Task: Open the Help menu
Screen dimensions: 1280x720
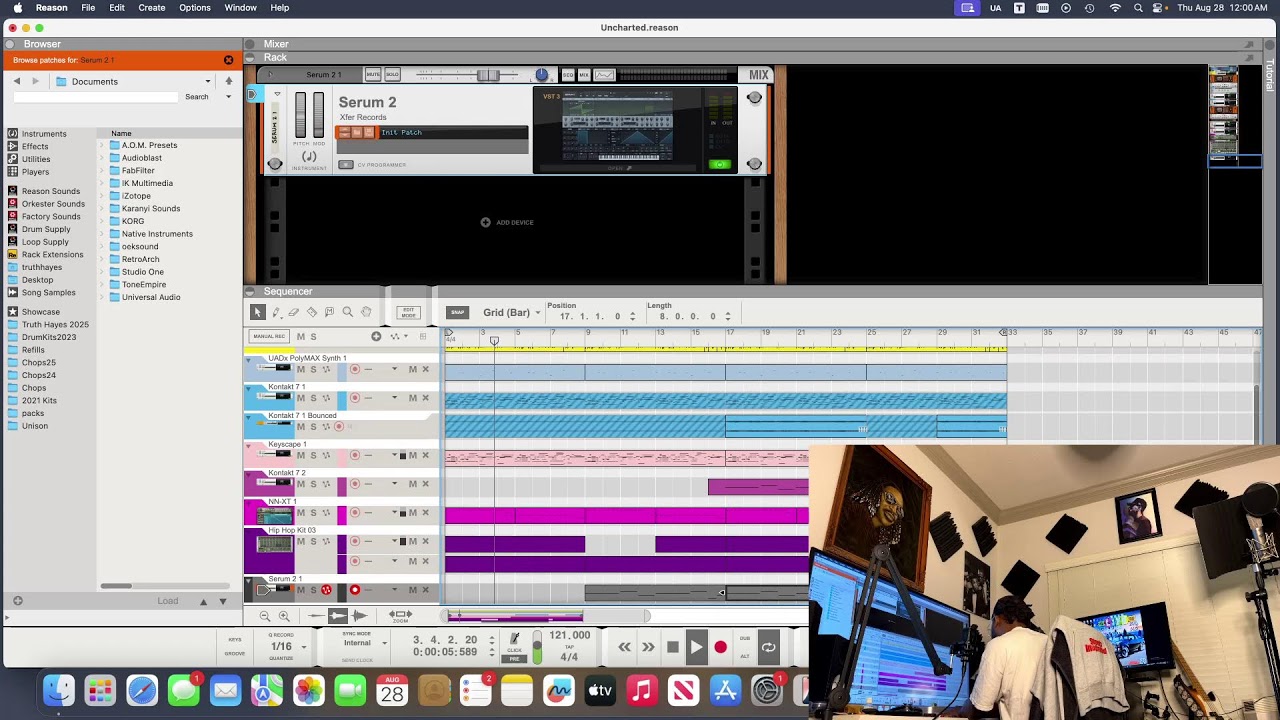Action: pyautogui.click(x=280, y=8)
